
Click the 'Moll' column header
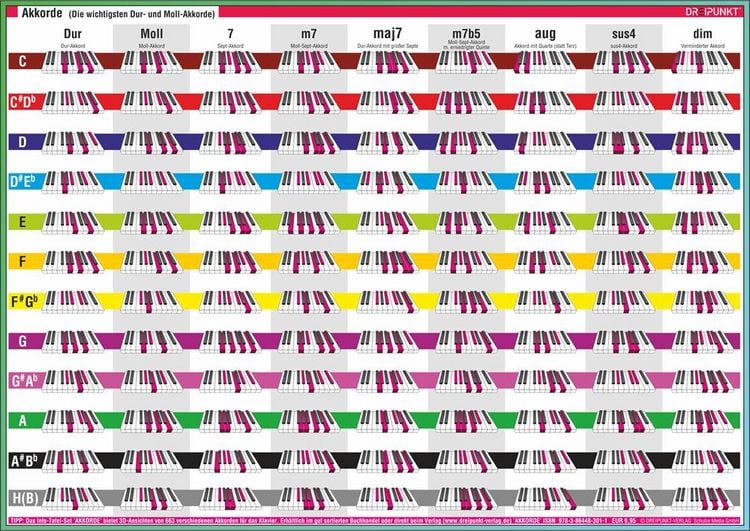click(x=152, y=33)
